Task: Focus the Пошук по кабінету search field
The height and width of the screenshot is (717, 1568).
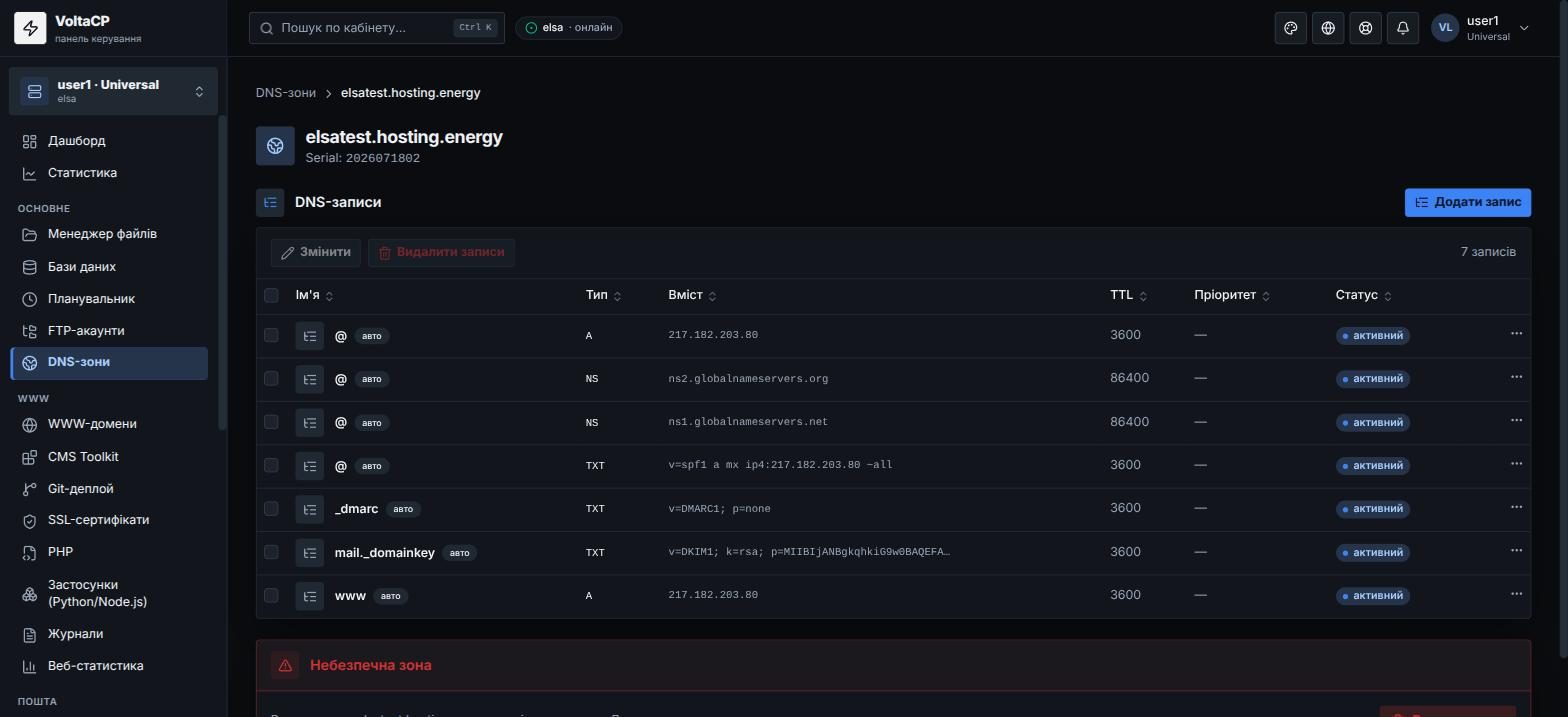Action: coord(377,28)
